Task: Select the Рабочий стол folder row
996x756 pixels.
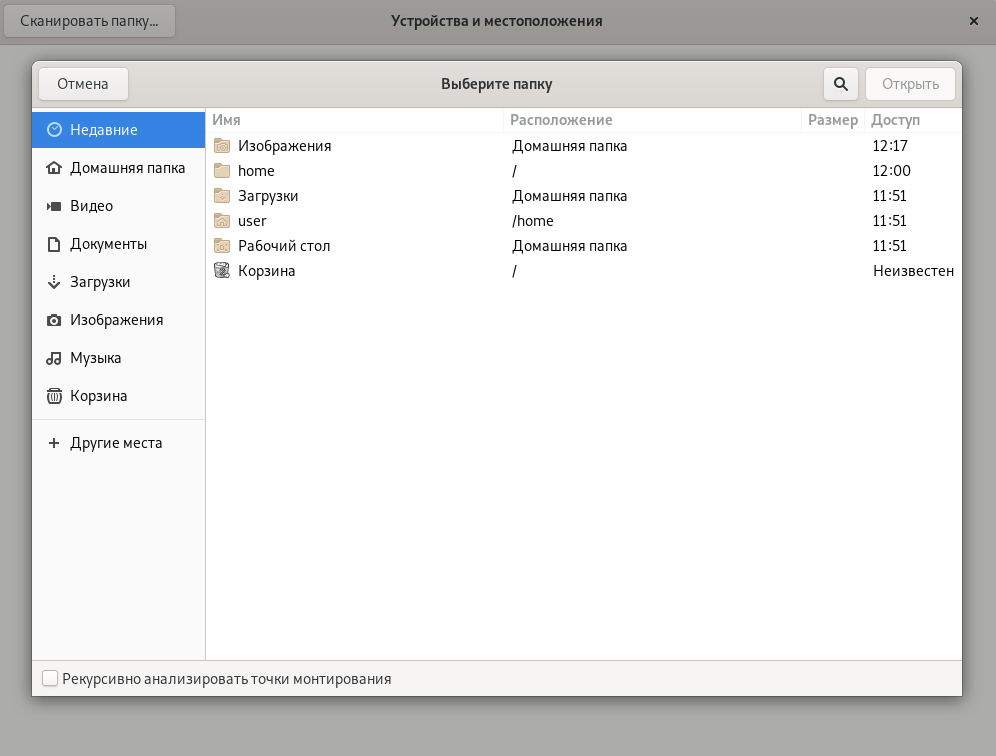Action: click(284, 246)
